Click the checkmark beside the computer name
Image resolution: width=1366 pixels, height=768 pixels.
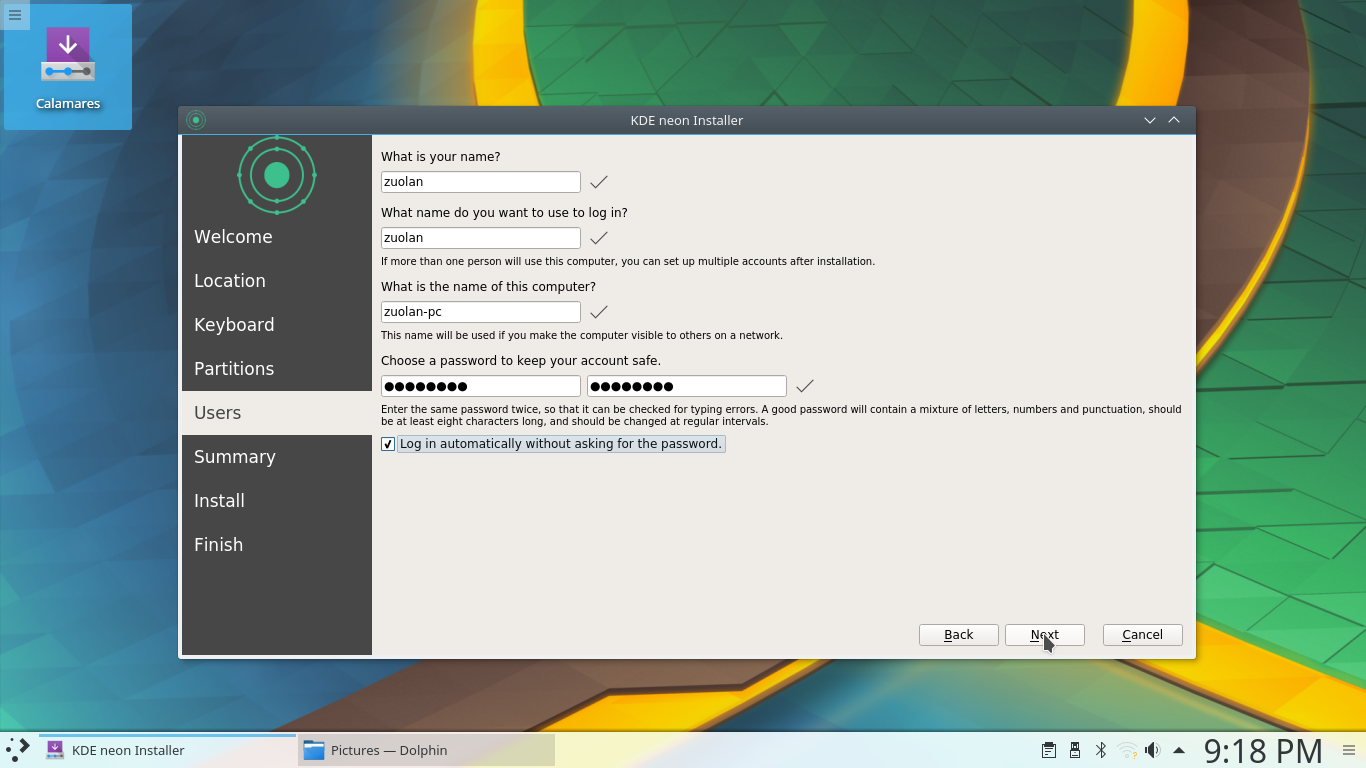(599, 312)
